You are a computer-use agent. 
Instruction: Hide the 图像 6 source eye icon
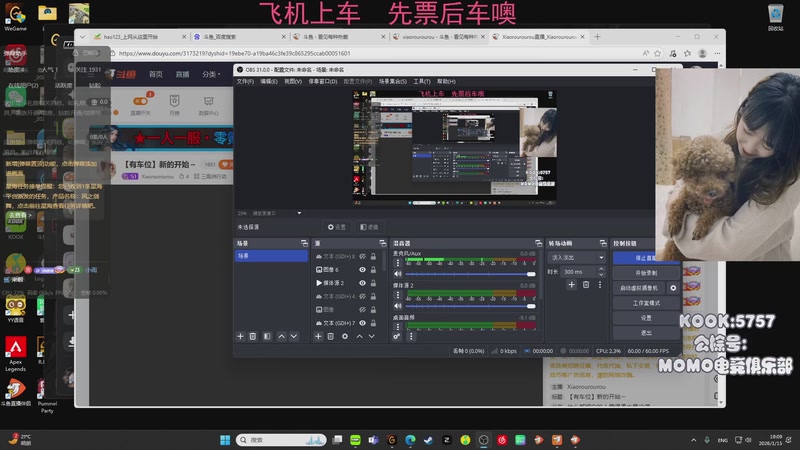tap(362, 269)
